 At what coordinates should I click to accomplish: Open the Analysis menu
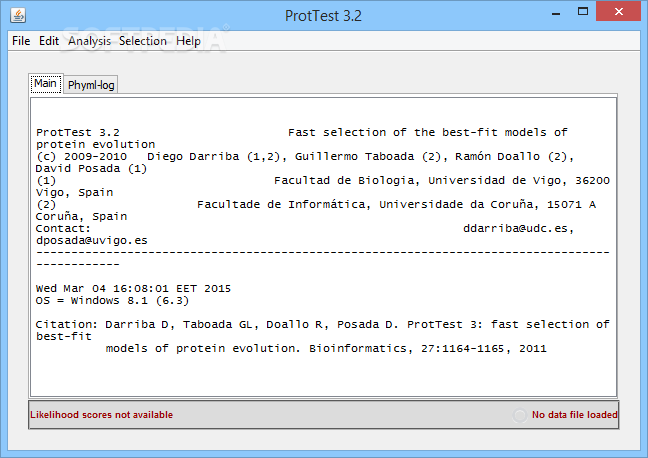tap(89, 41)
